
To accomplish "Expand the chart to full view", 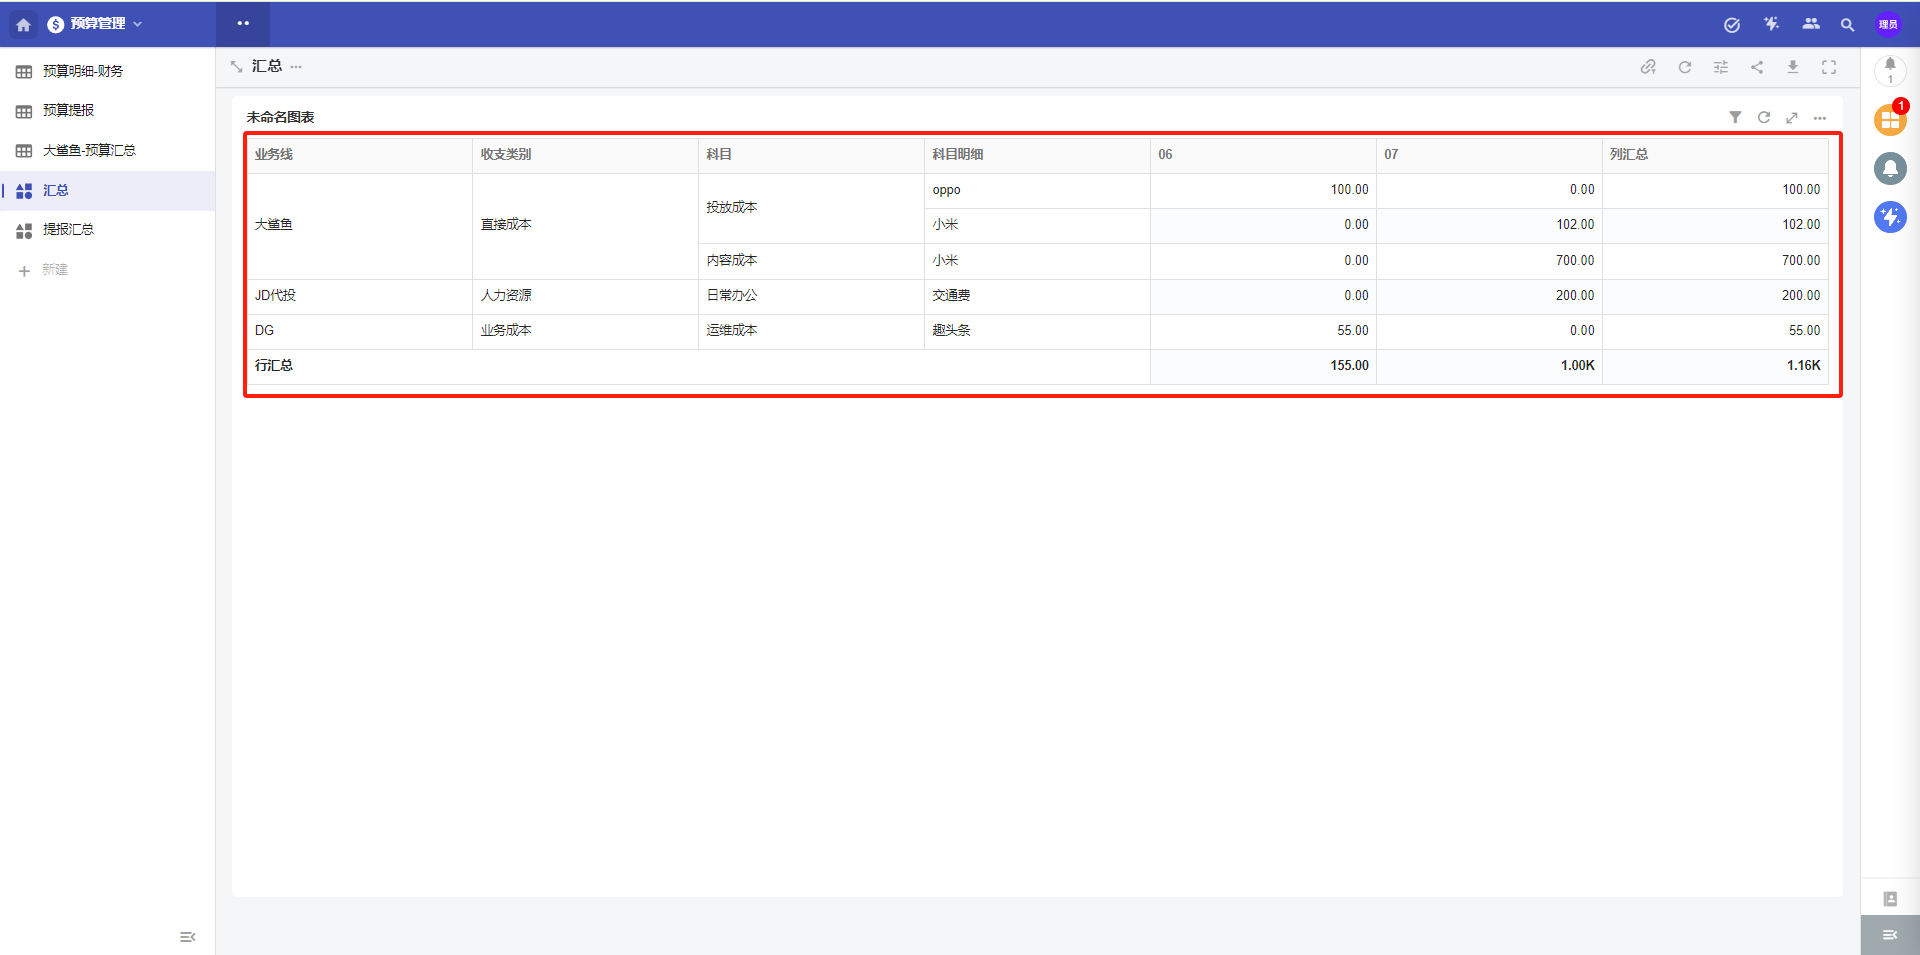I will click(x=1792, y=118).
